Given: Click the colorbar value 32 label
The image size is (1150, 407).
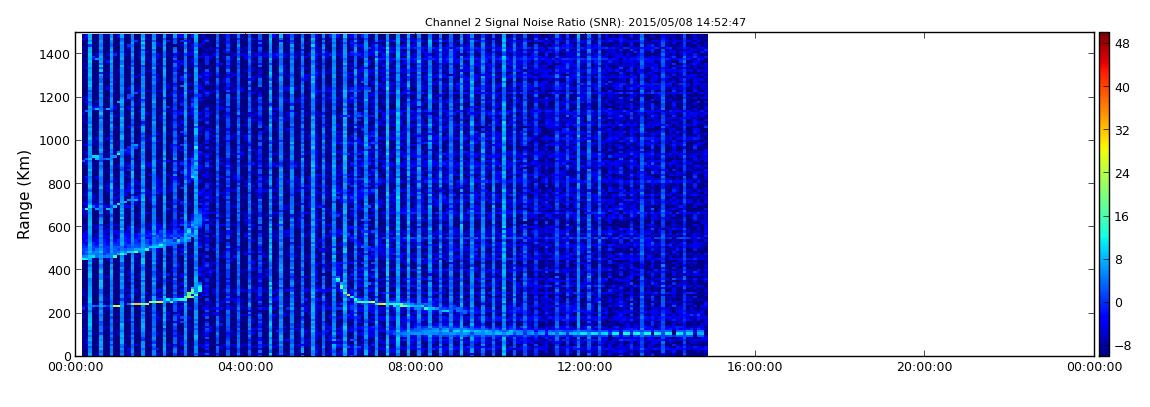Looking at the screenshot, I should point(1122,131).
